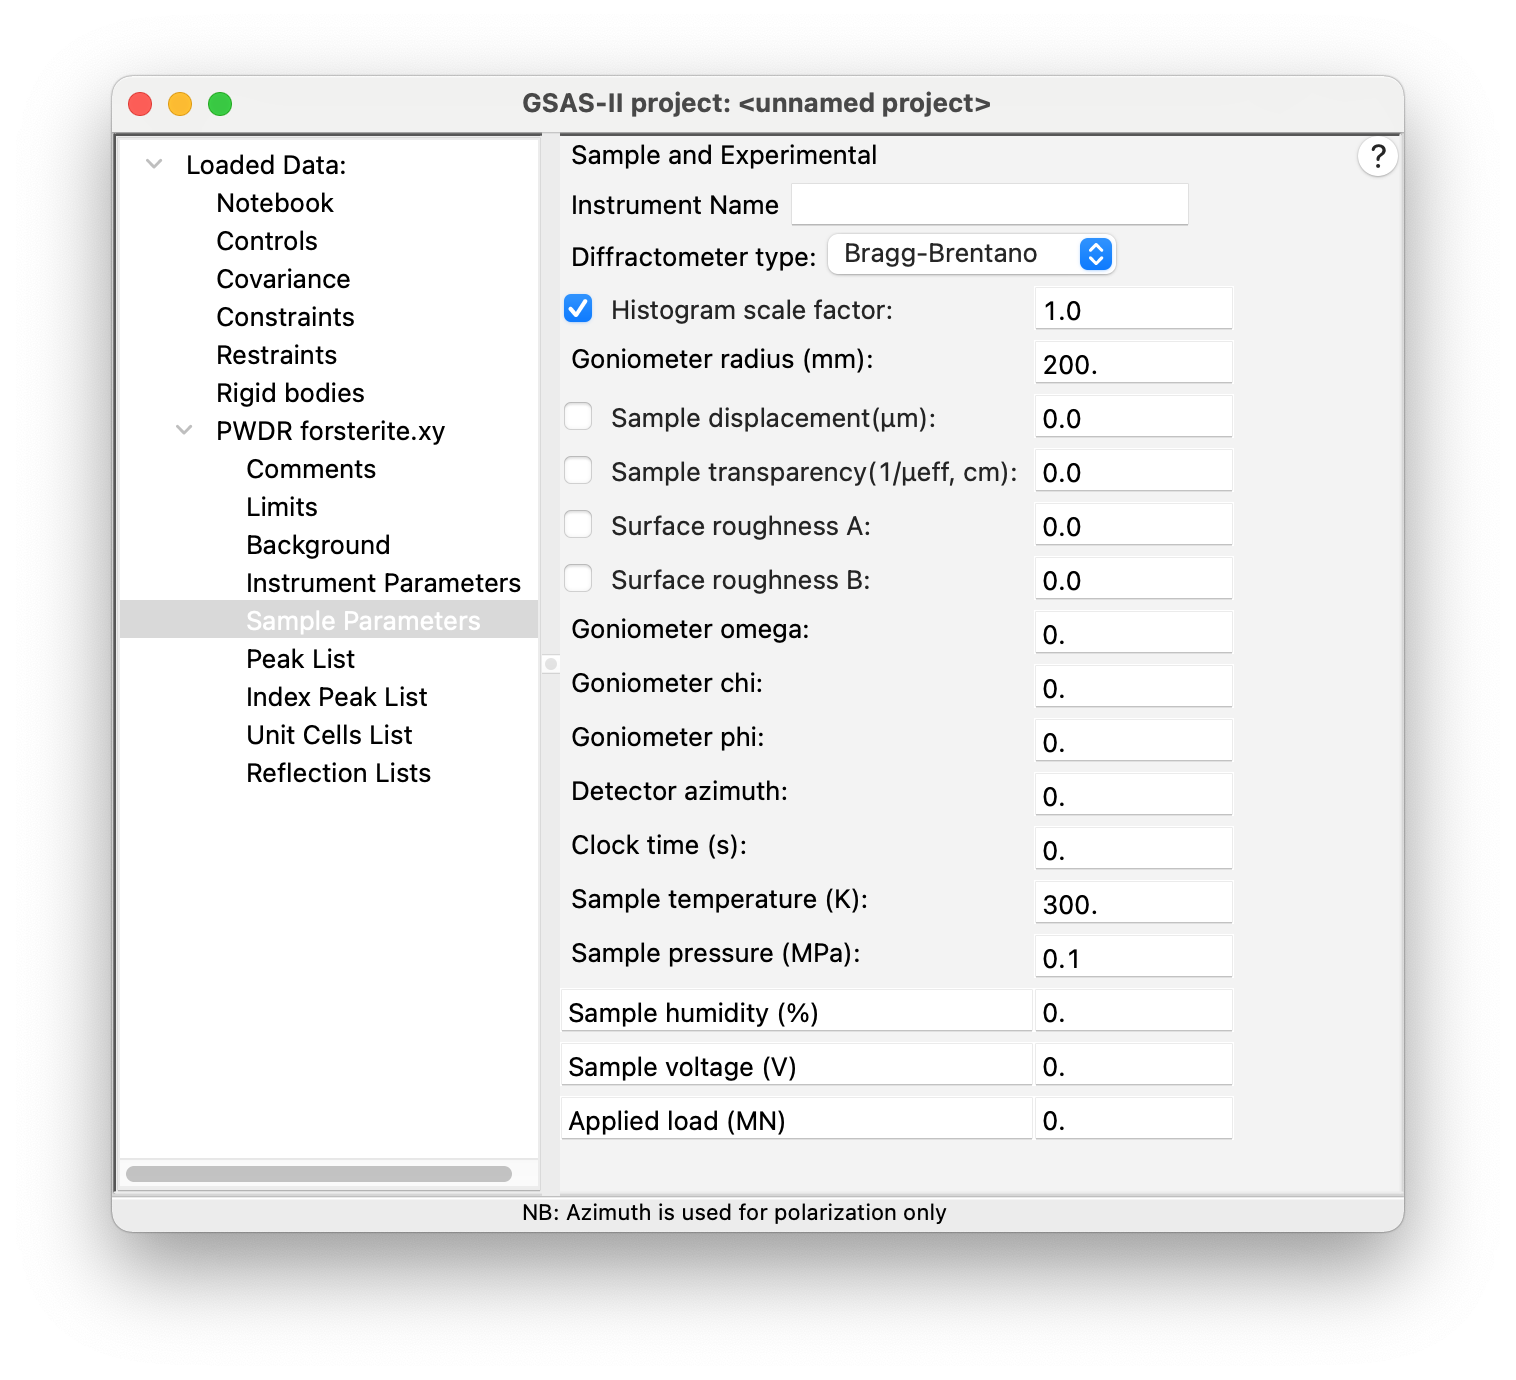1516x1380 pixels.
Task: Click the Goniometer radius value field
Action: pyautogui.click(x=1133, y=363)
